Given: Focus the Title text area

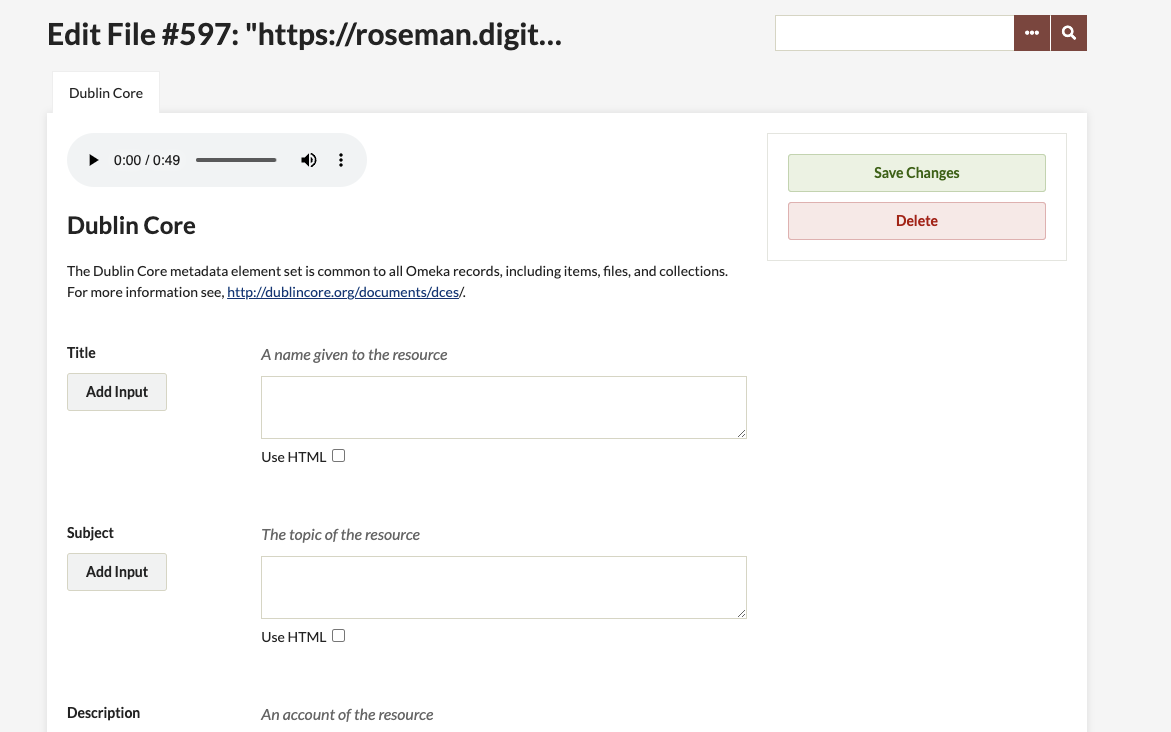Looking at the screenshot, I should click(x=503, y=407).
